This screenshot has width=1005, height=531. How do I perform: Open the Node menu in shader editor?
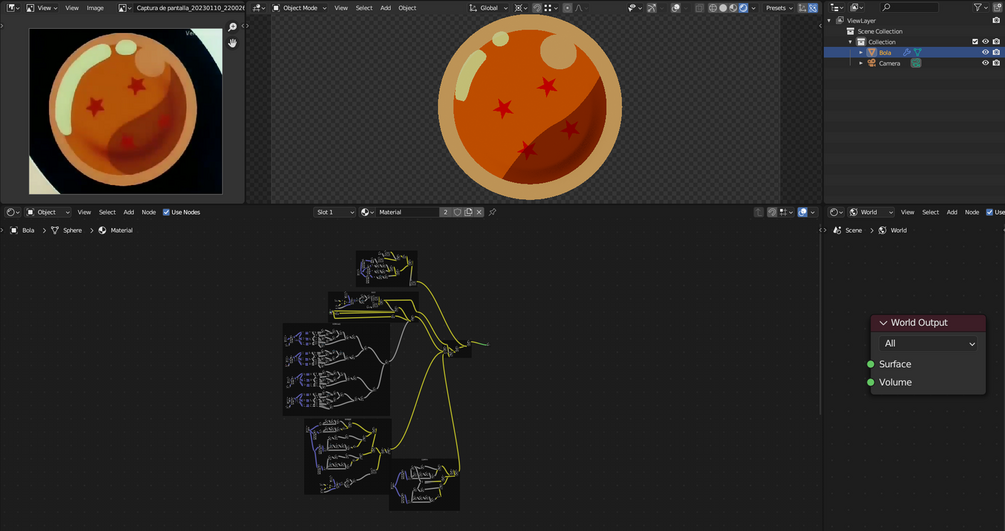point(149,212)
